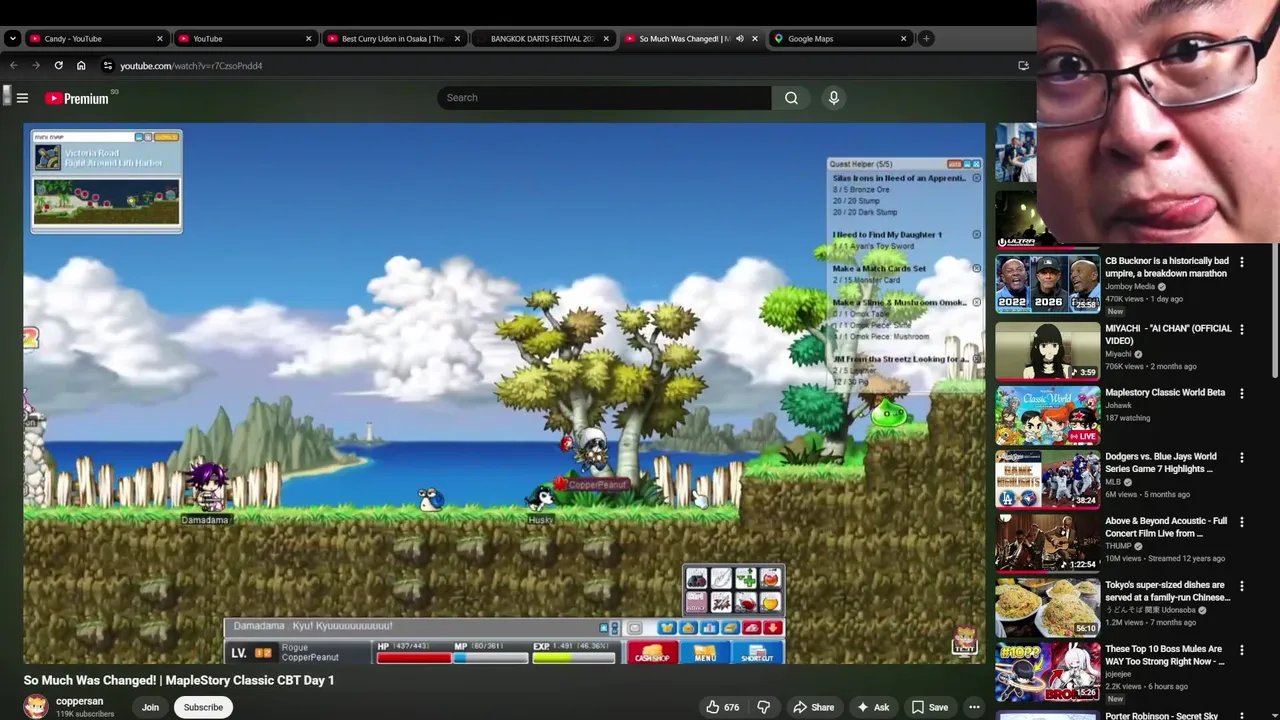Screen dimensions: 1280x720
Task: Click video title So Much Was Changed
Action: tap(179, 680)
